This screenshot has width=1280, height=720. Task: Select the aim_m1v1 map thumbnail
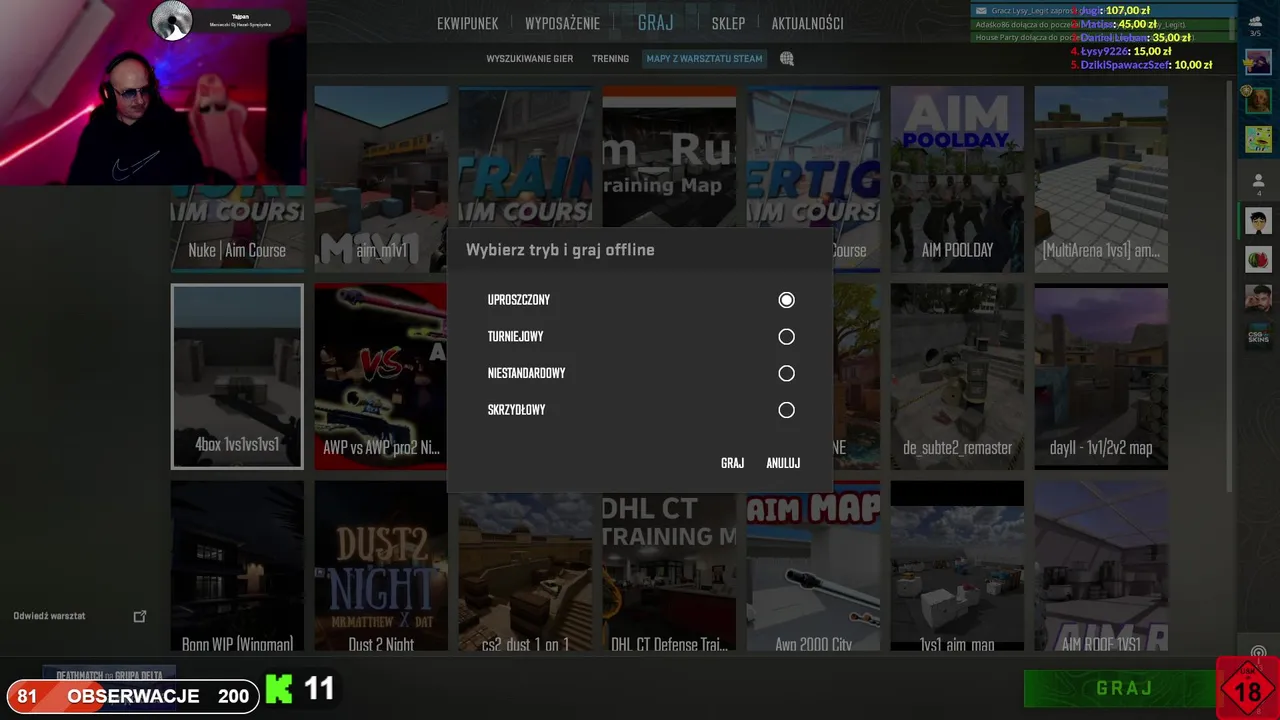click(381, 179)
